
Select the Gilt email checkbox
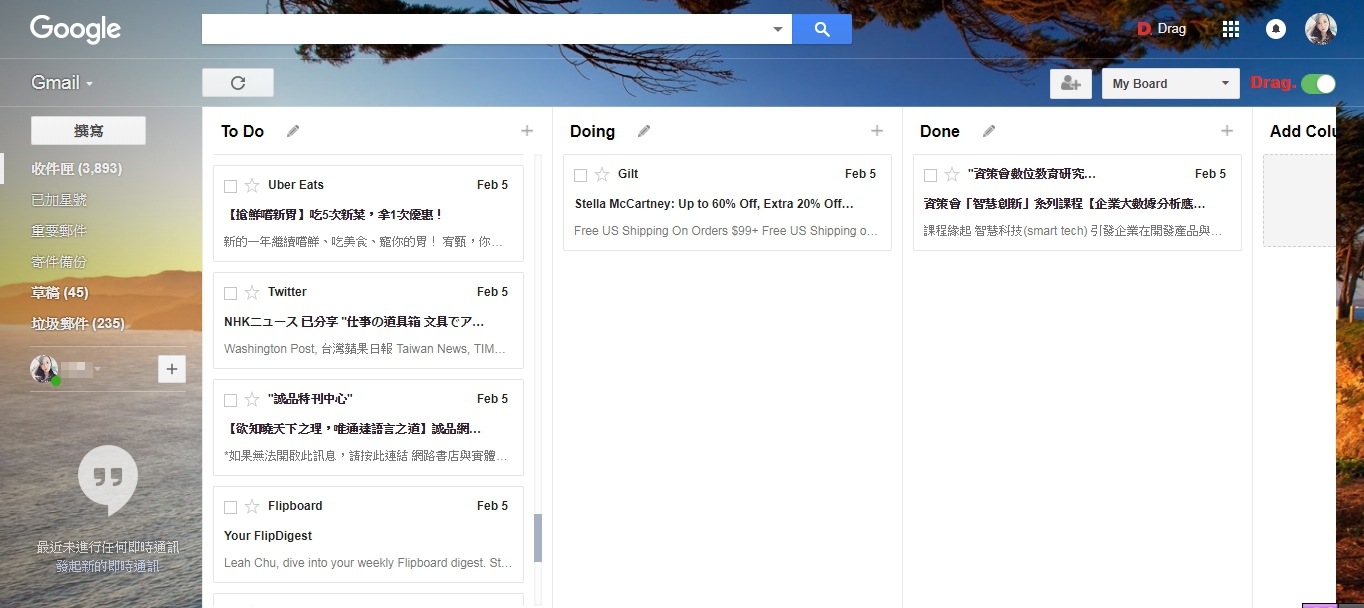point(580,175)
